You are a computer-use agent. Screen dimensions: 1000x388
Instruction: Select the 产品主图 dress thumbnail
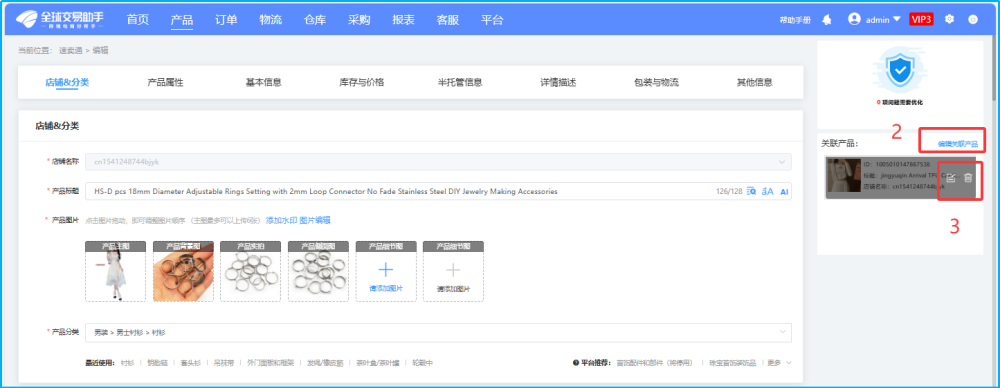[x=115, y=271]
